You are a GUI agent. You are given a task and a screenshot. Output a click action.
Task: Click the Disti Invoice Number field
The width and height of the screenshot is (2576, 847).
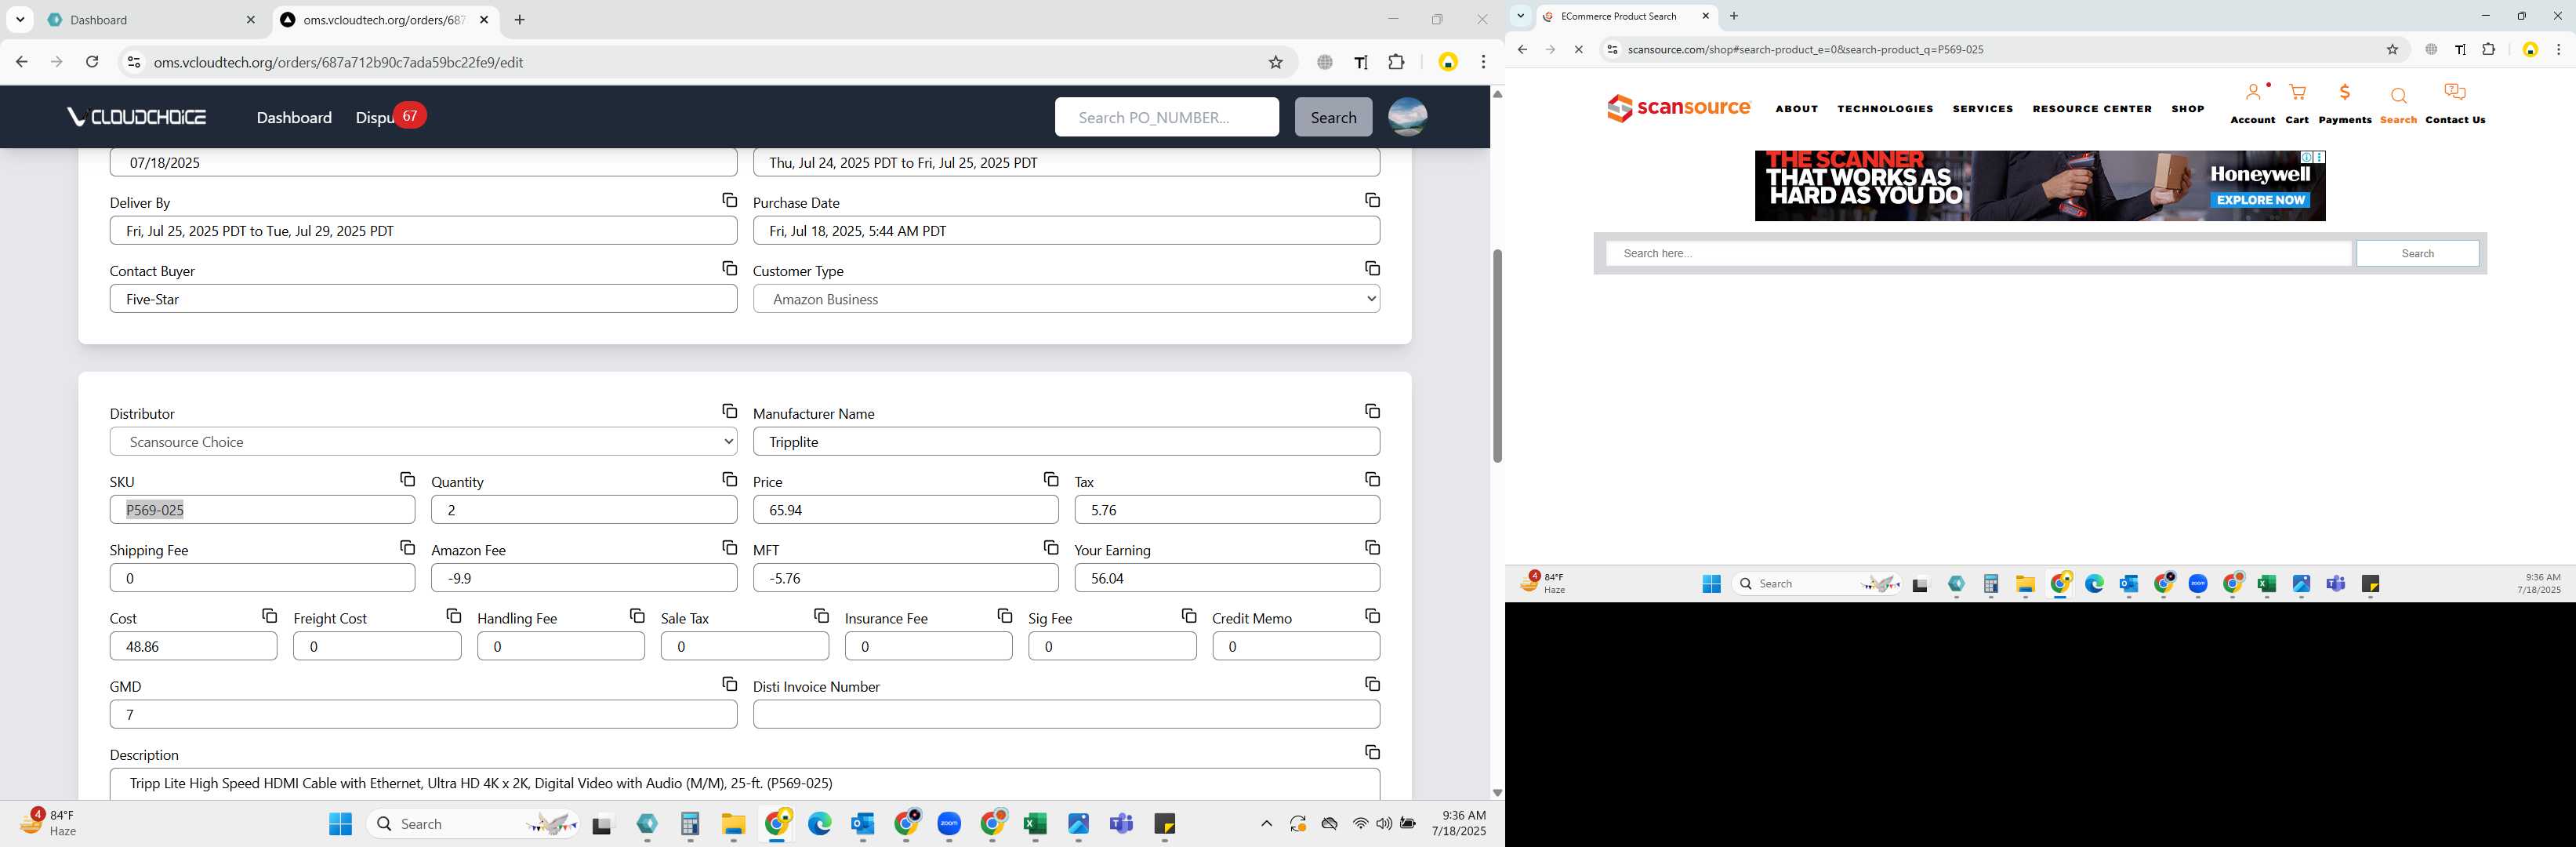point(1066,714)
